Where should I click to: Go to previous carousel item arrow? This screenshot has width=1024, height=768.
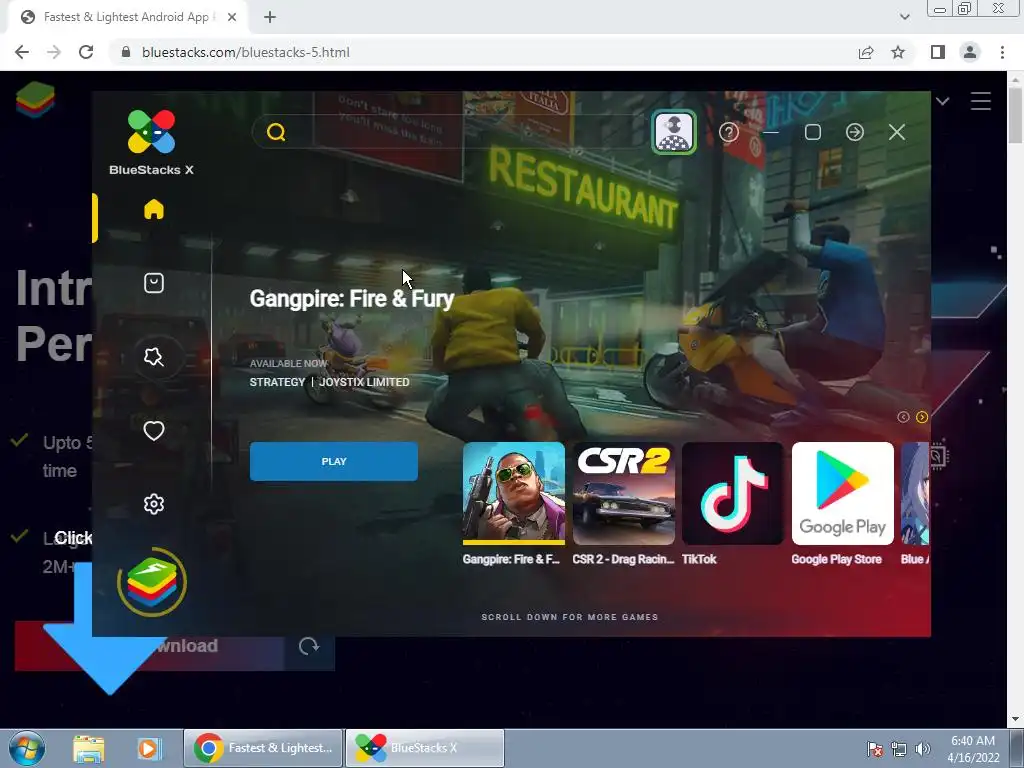[x=903, y=417]
